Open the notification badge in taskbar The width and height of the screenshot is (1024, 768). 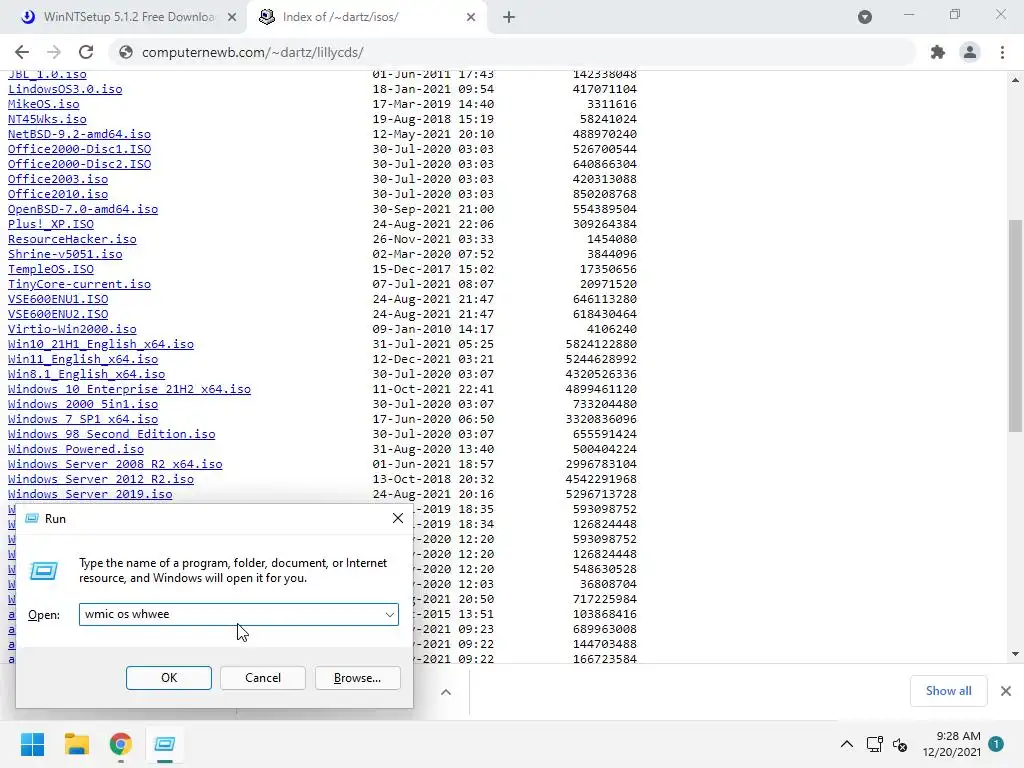coord(996,743)
